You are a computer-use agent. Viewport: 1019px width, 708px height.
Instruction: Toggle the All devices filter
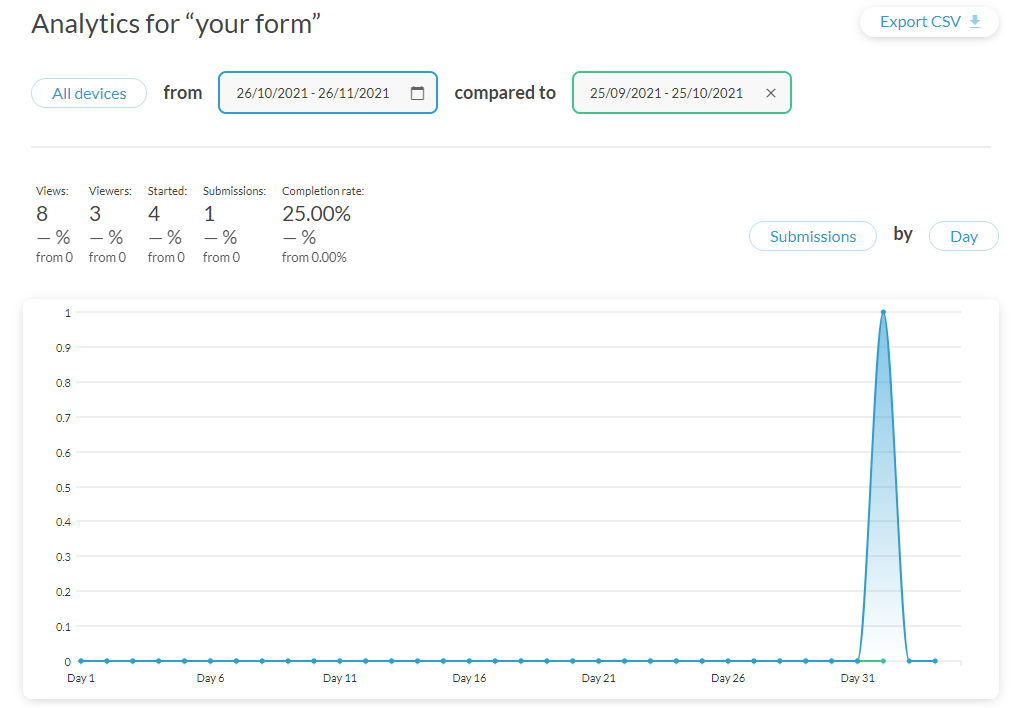pos(88,92)
